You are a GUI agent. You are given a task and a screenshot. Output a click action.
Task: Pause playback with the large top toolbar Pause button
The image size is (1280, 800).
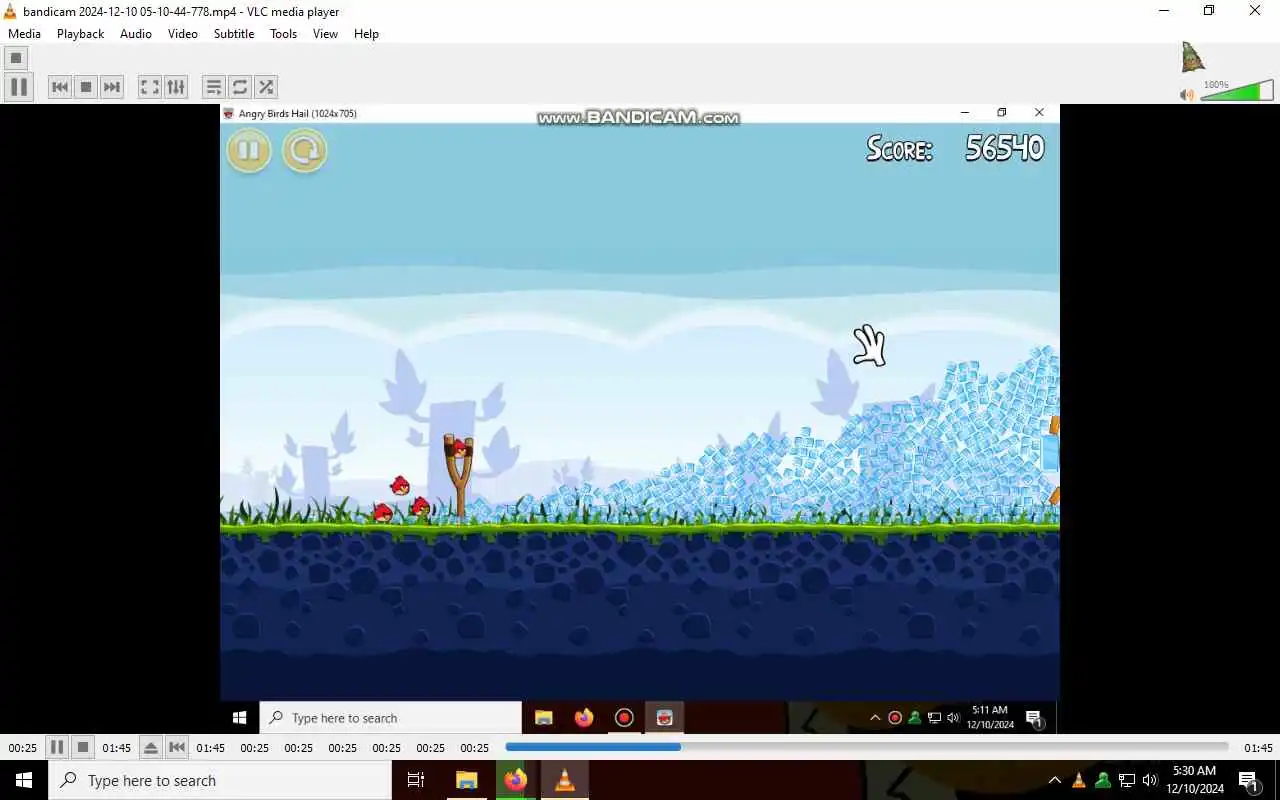(x=18, y=87)
